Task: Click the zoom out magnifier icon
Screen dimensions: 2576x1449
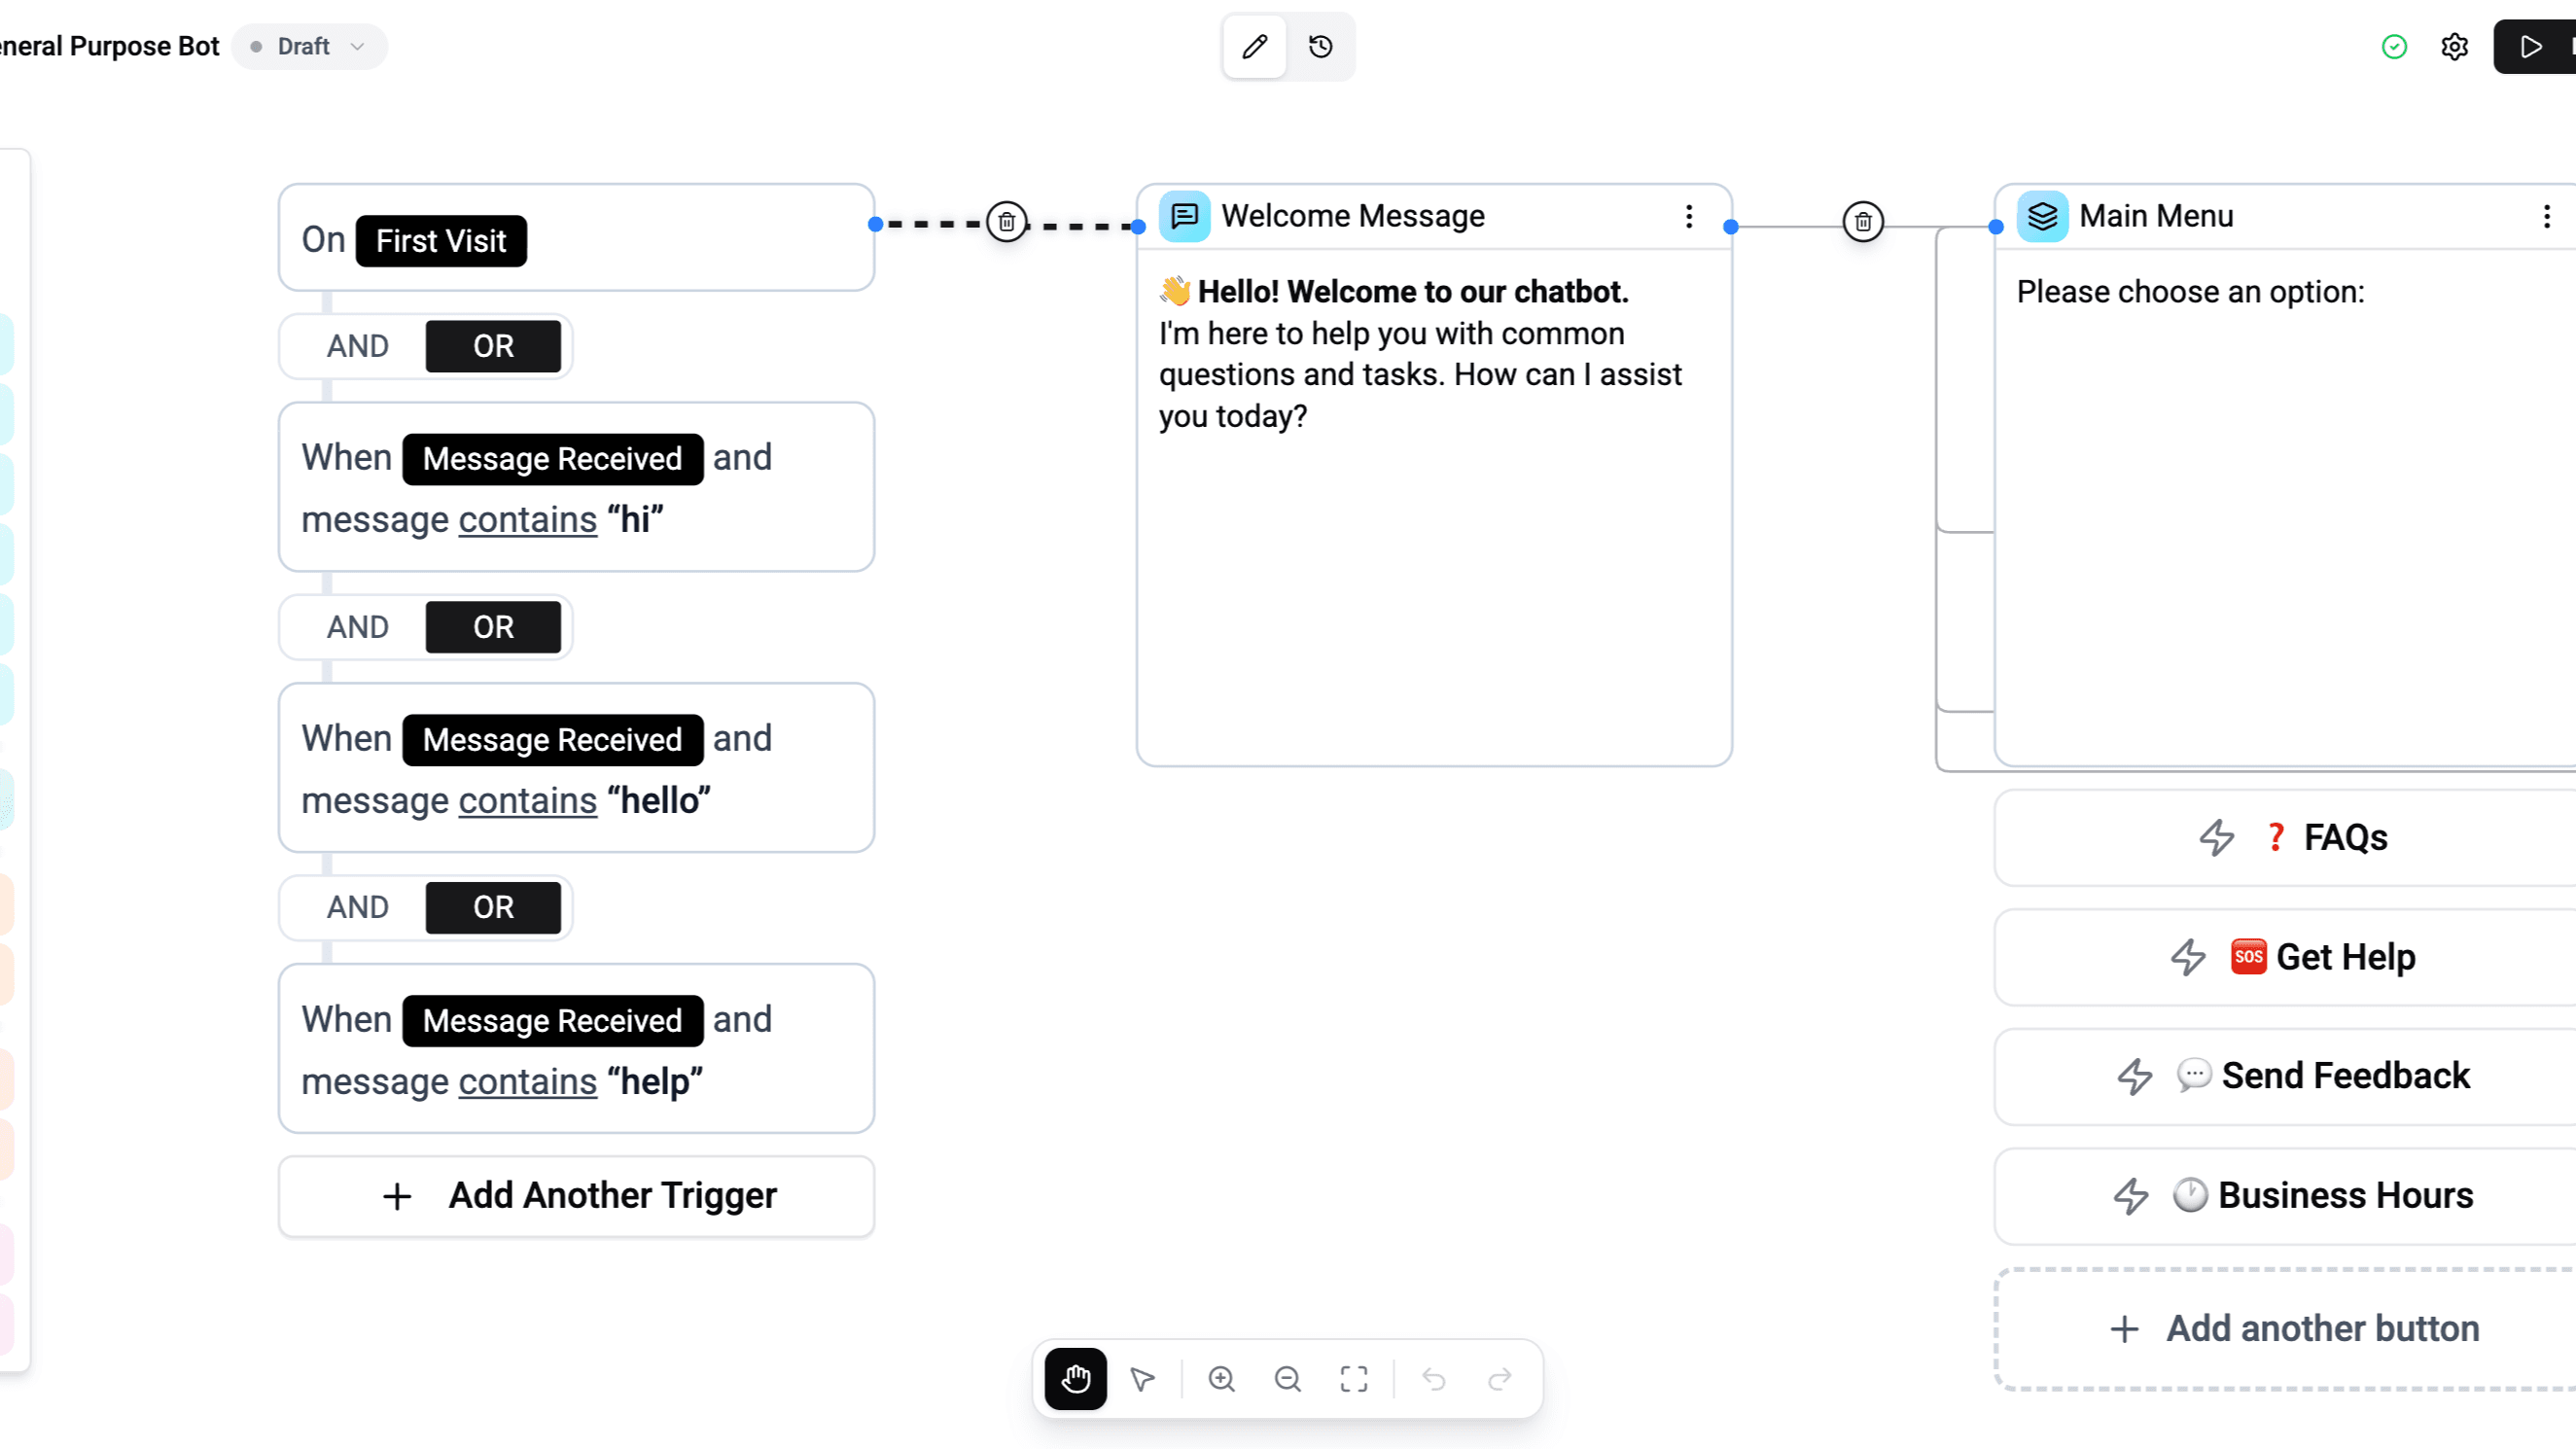Action: coord(1288,1379)
